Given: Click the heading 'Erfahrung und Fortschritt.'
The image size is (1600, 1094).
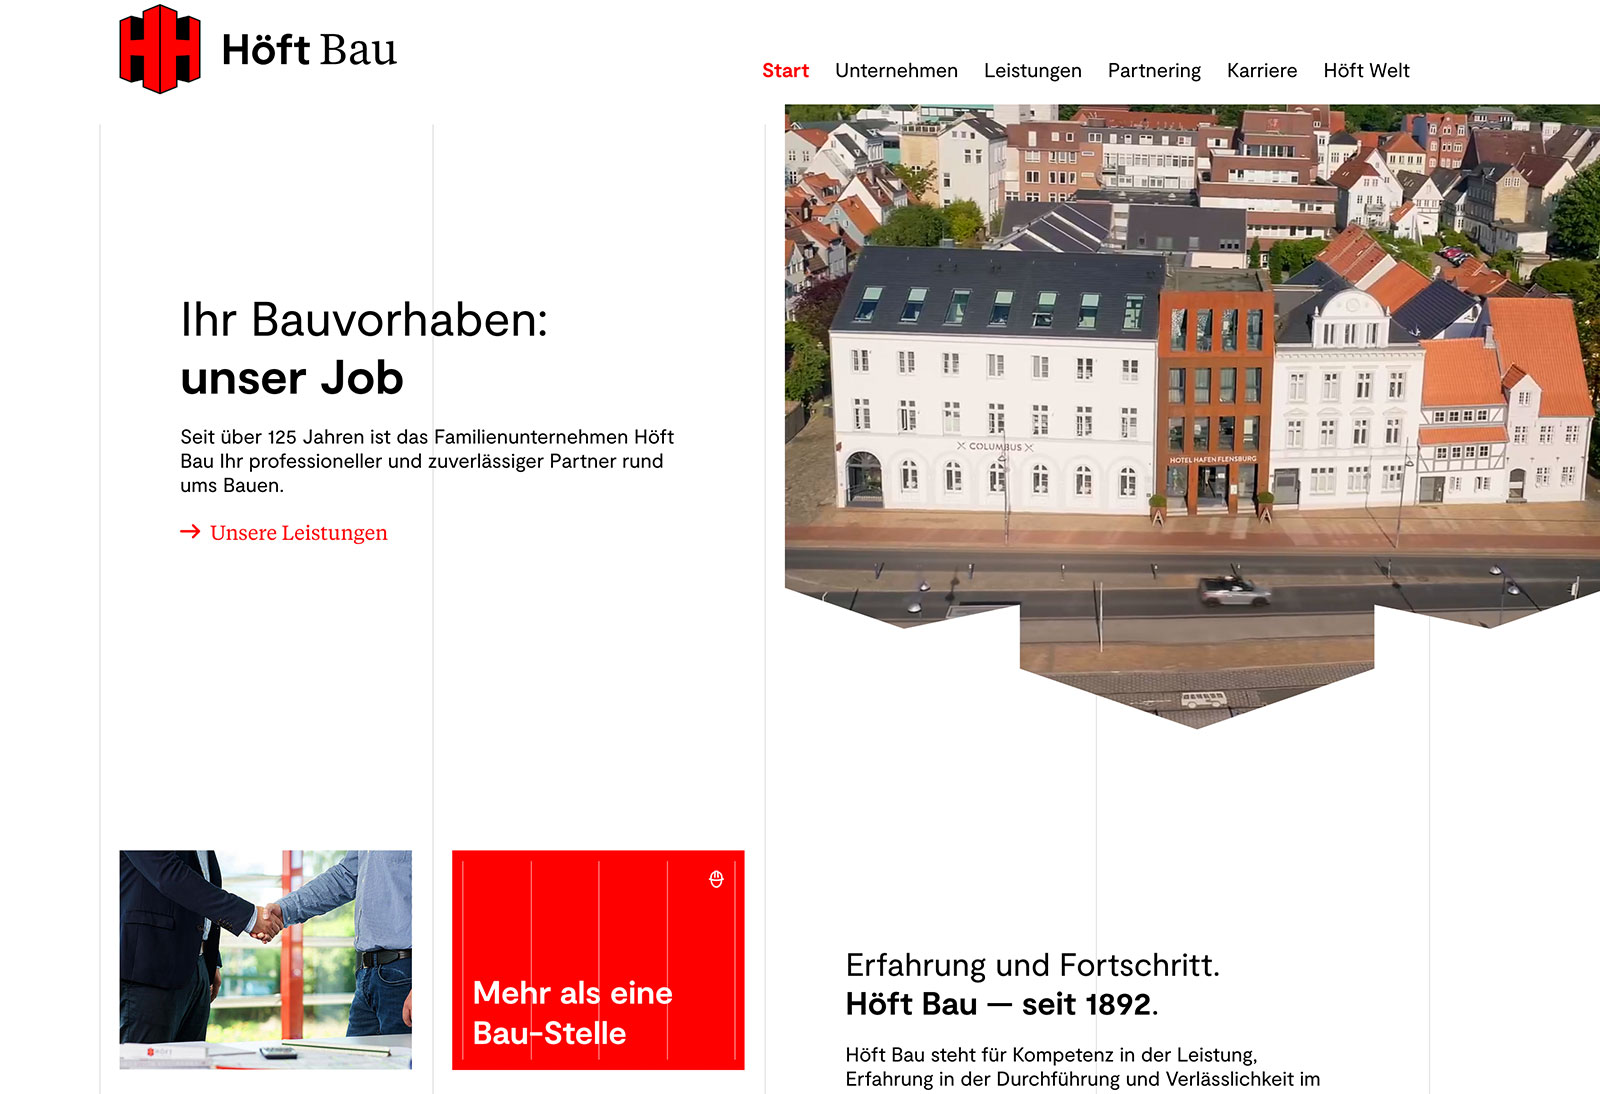Looking at the screenshot, I should click(1033, 965).
